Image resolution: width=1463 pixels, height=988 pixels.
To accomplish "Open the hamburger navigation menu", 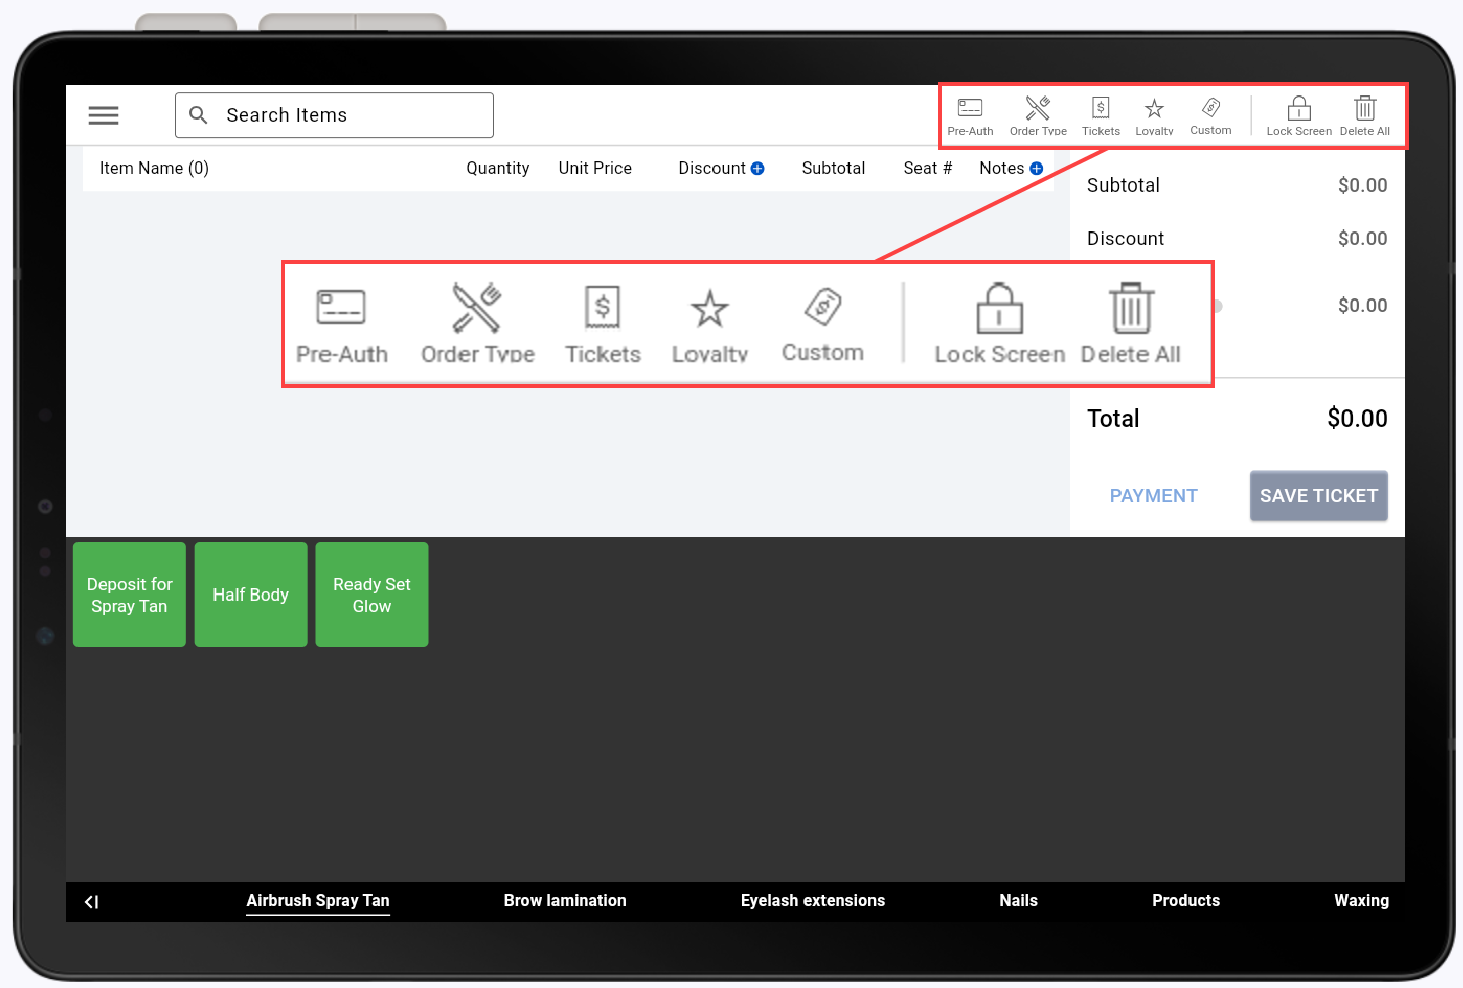I will pyautogui.click(x=103, y=115).
